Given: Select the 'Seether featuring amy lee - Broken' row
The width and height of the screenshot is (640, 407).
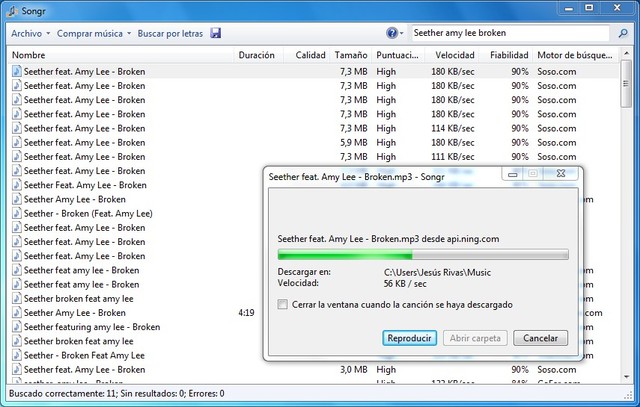Looking at the screenshot, I should tap(136, 327).
